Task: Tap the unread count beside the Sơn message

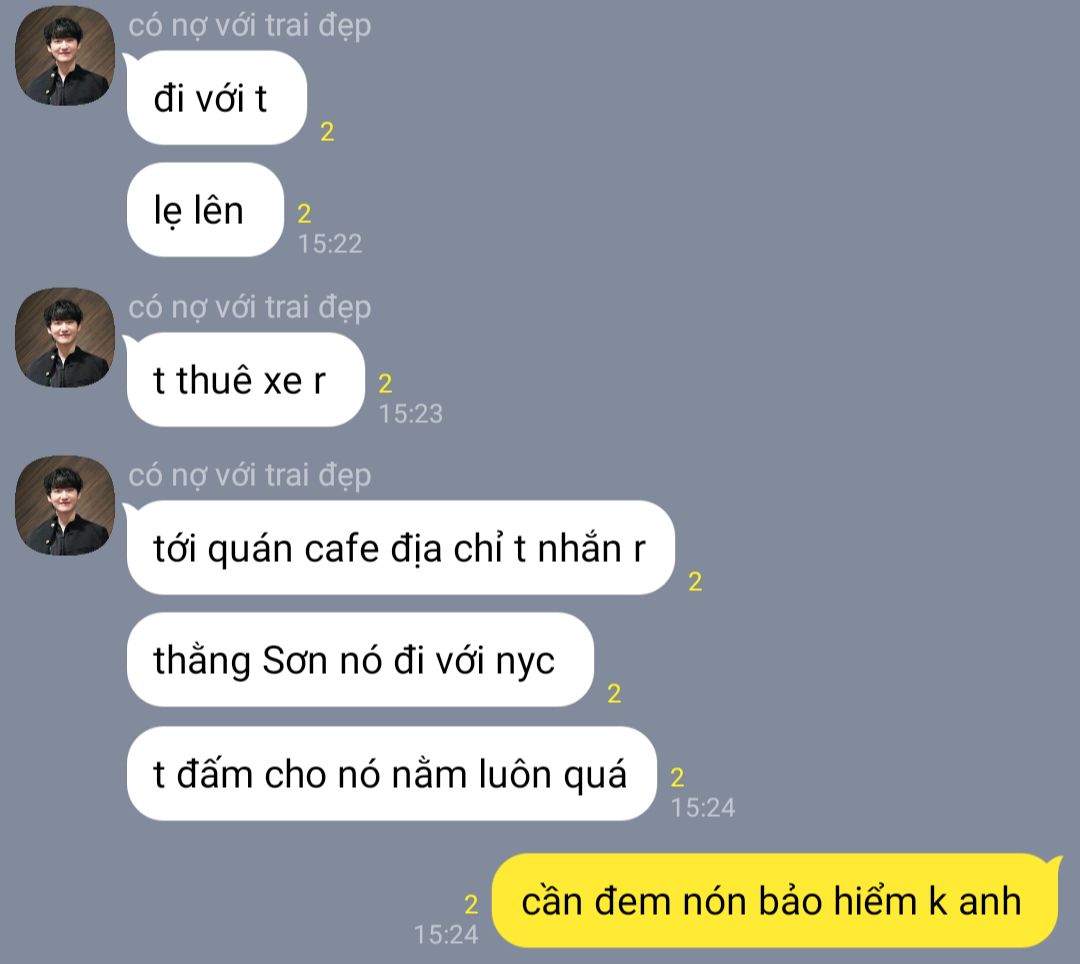Action: 614,693
